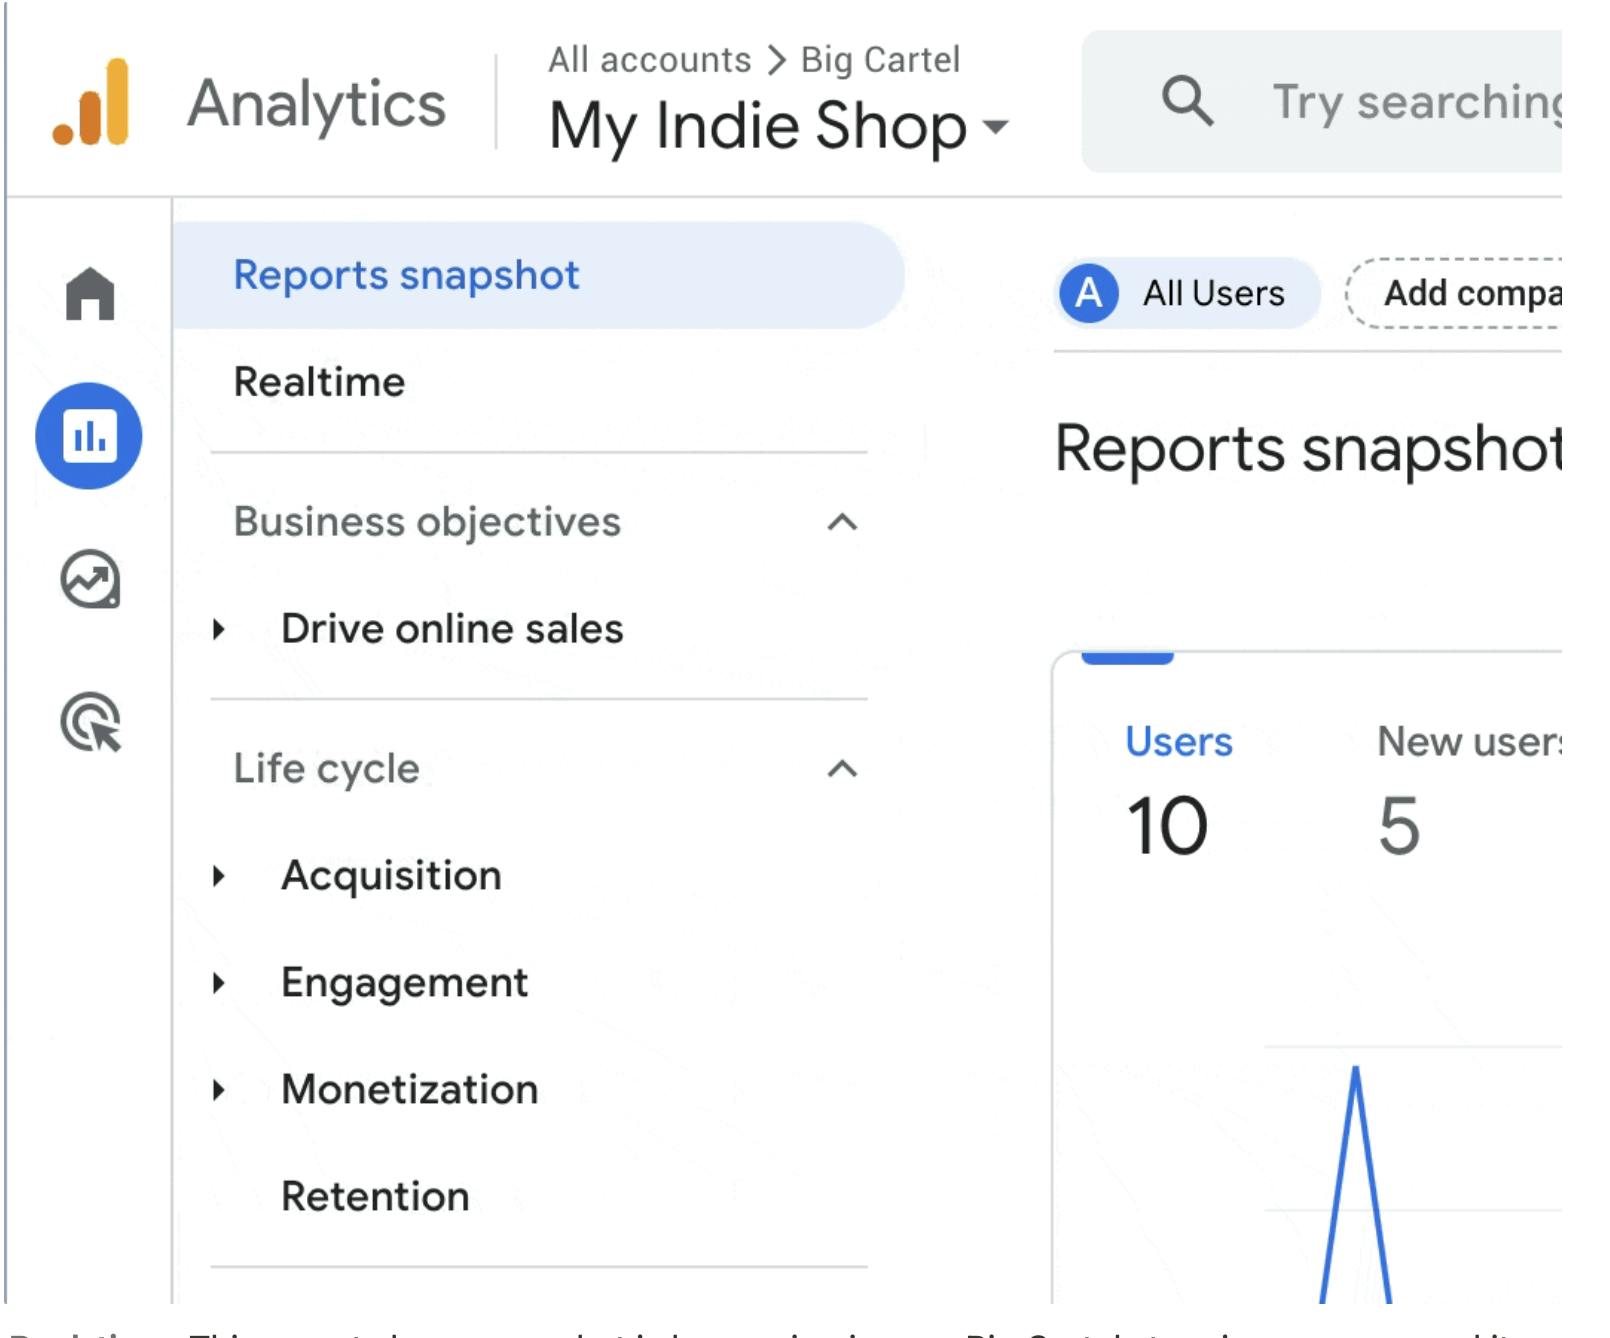
Task: Select Reports snapshot in navigation
Action: [539, 275]
